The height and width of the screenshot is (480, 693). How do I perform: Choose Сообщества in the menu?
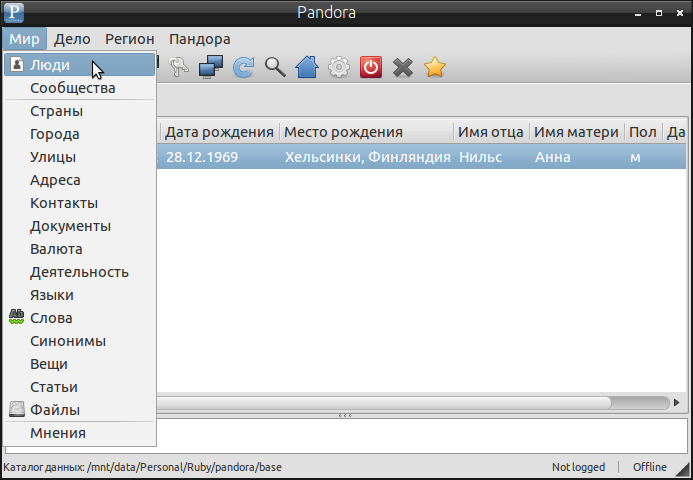point(80,88)
